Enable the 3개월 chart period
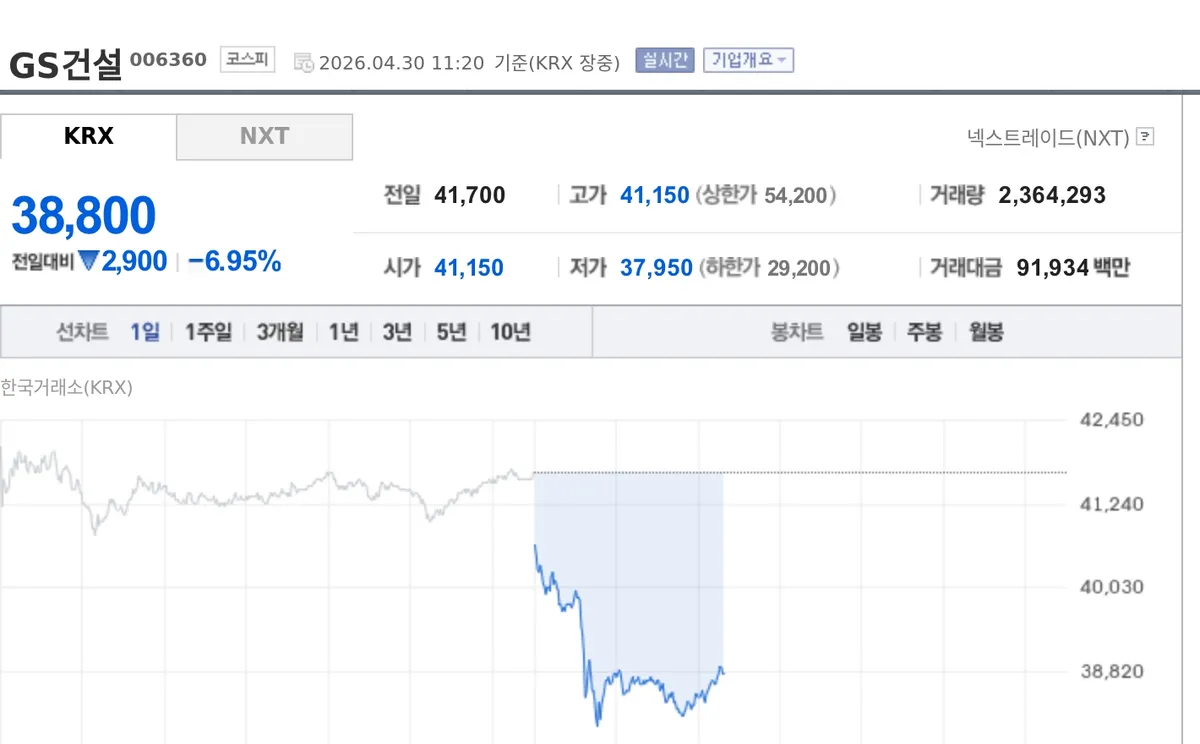Image resolution: width=1200 pixels, height=744 pixels. 277,331
